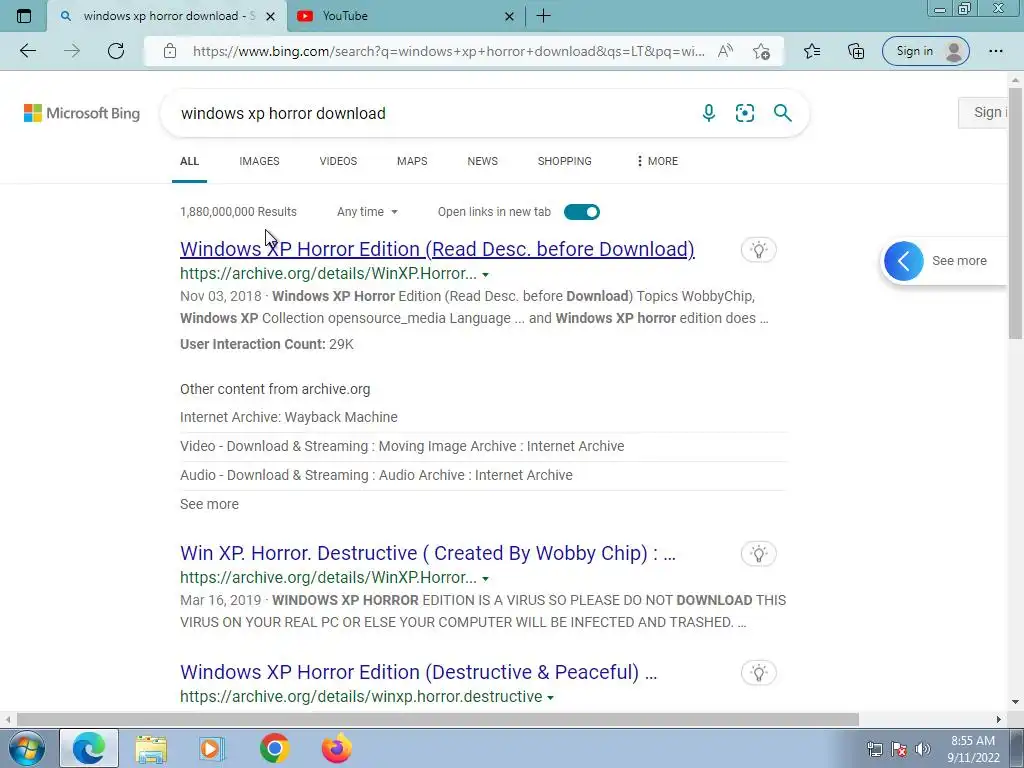Open volume control in system tray
The height and width of the screenshot is (768, 1024).
pos(923,749)
